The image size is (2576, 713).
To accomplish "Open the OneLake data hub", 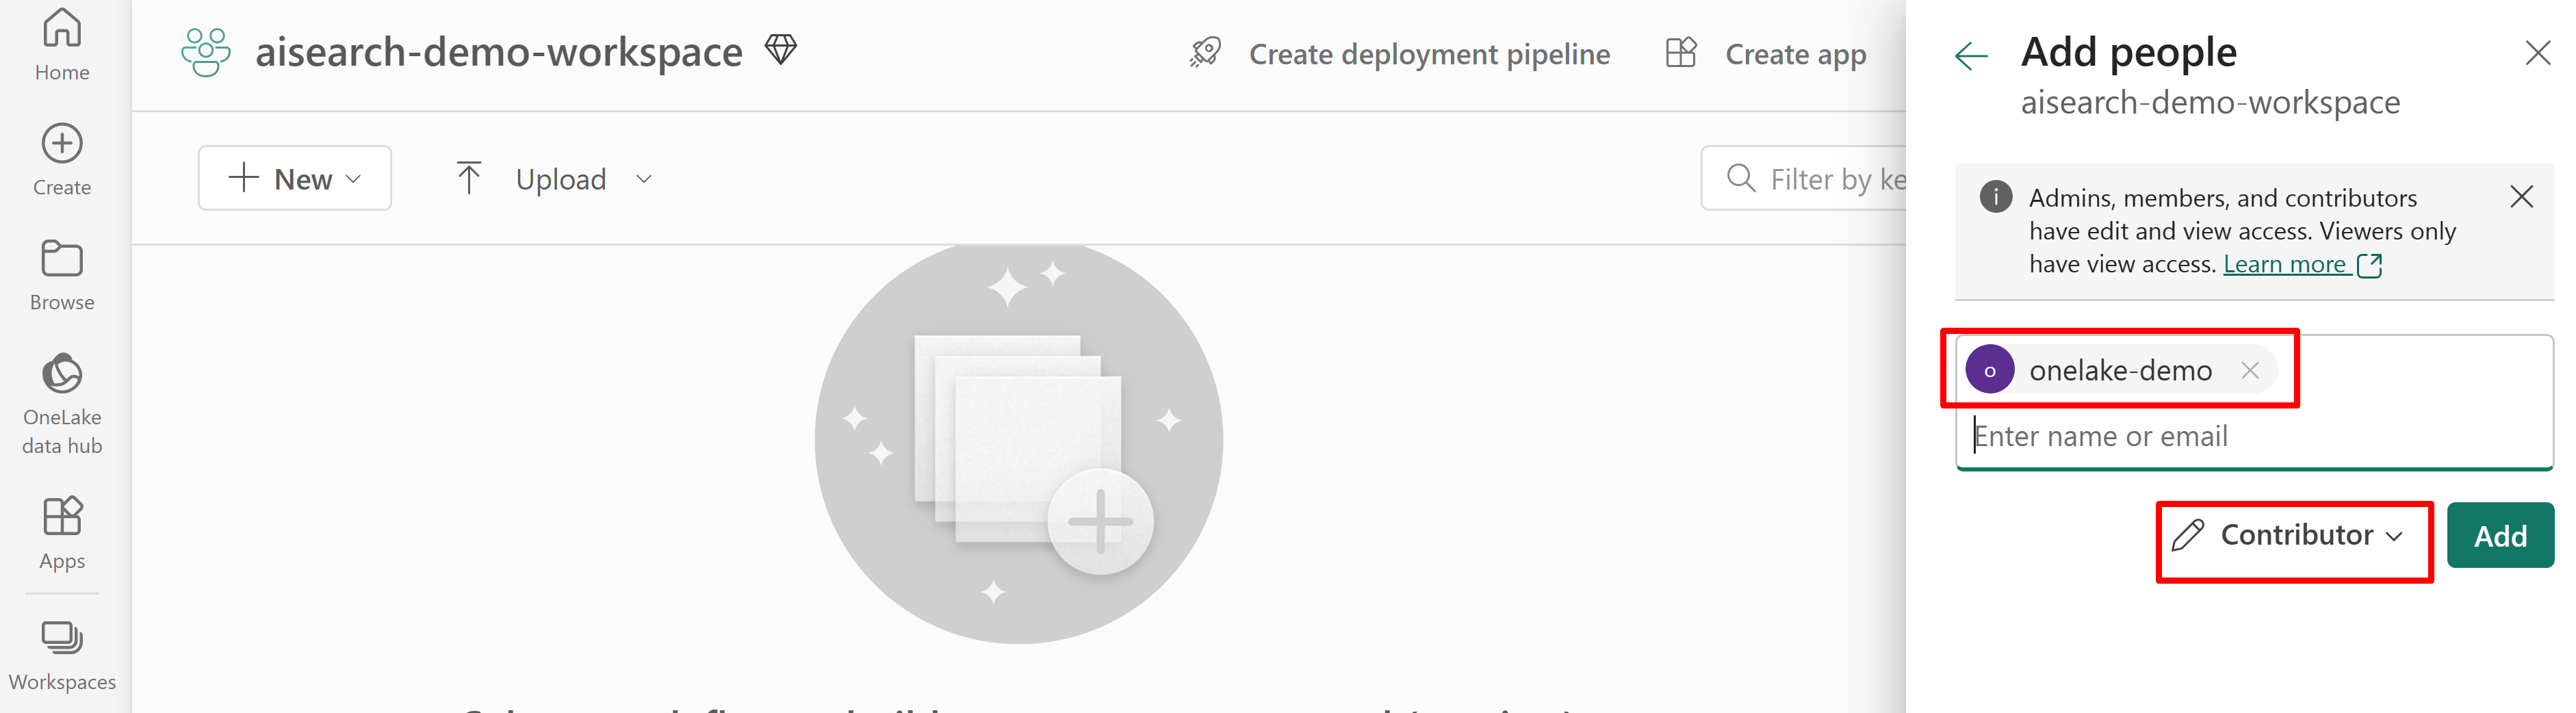I will (x=62, y=404).
